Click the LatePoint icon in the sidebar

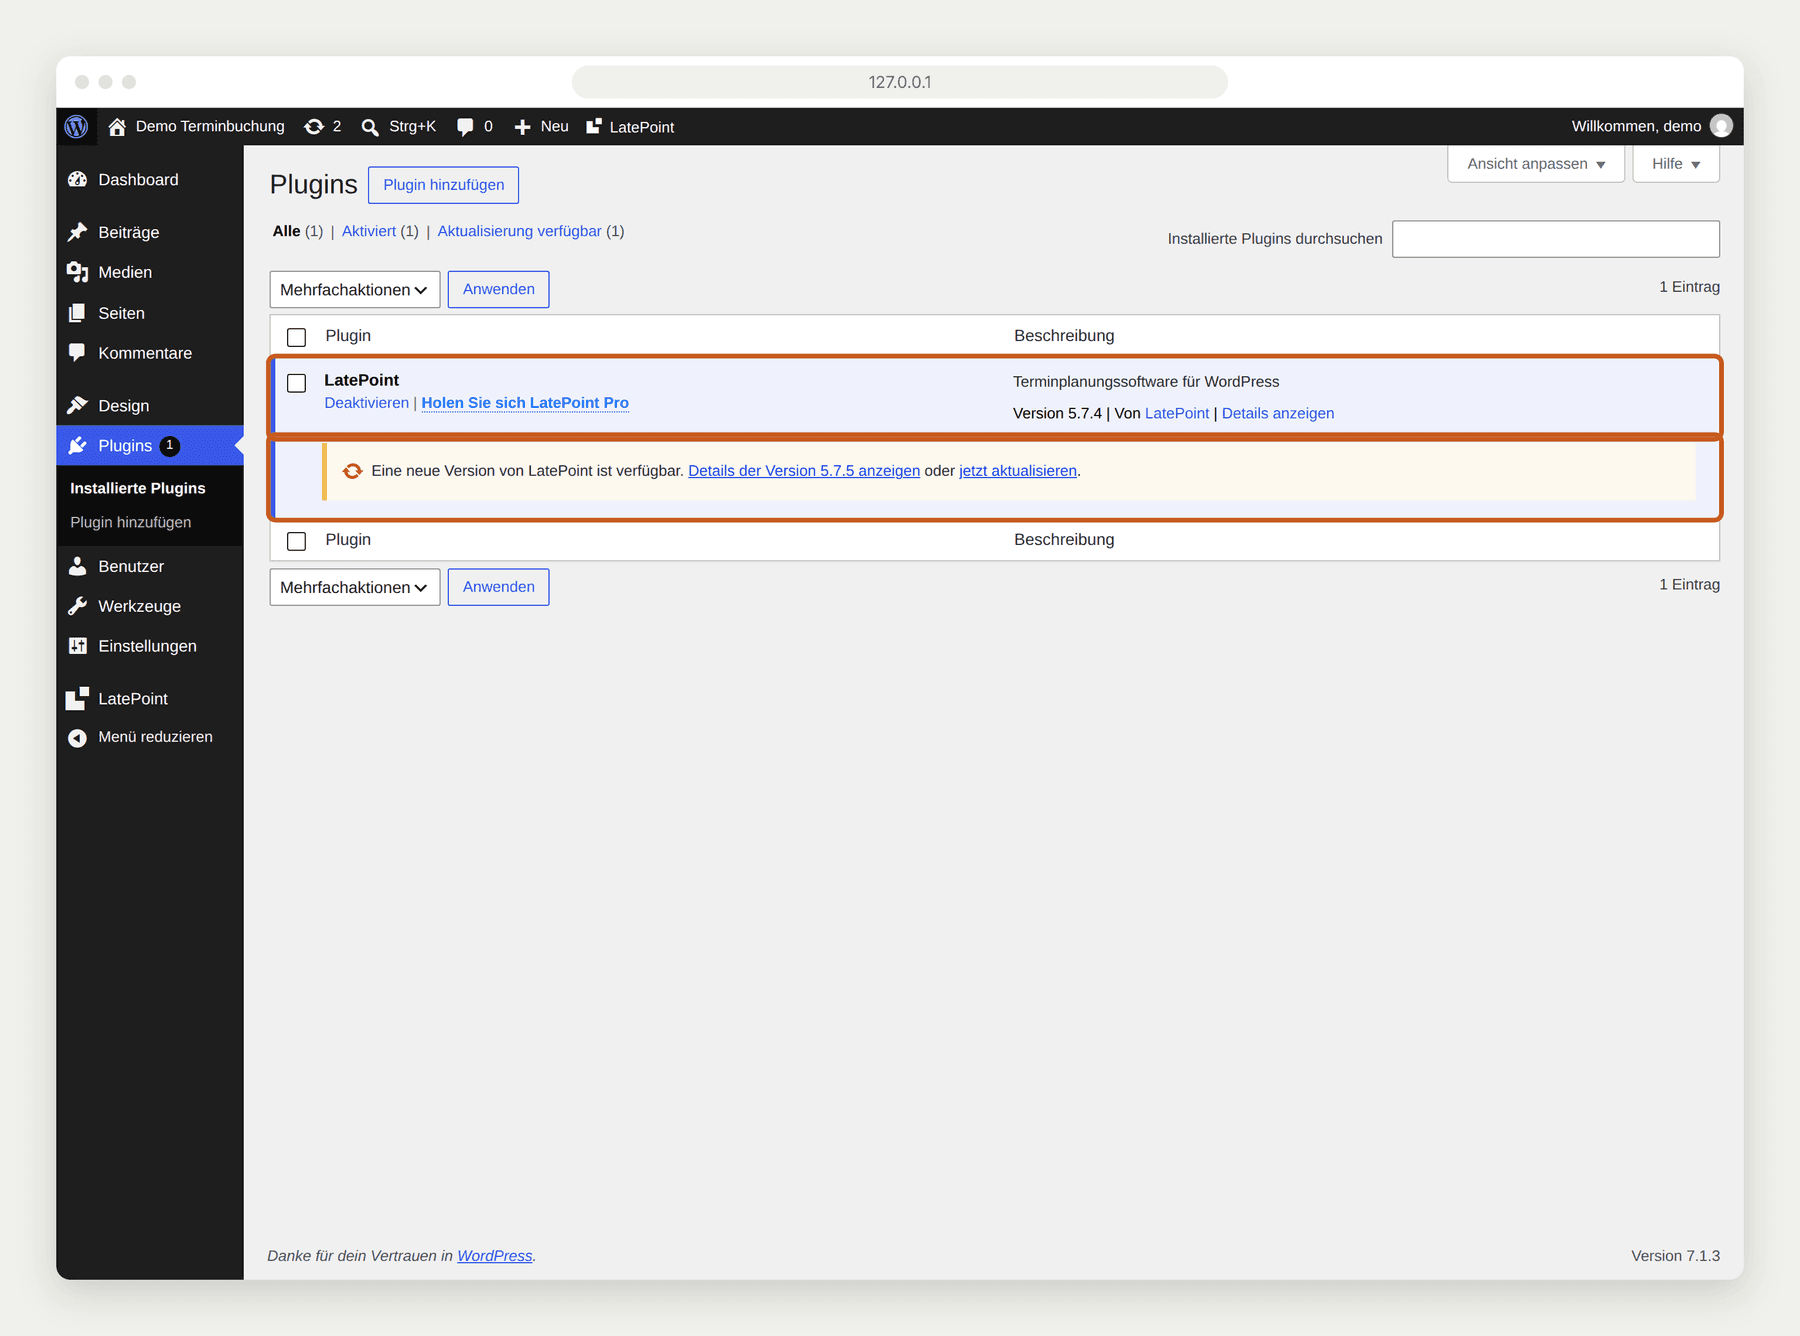pos(78,699)
